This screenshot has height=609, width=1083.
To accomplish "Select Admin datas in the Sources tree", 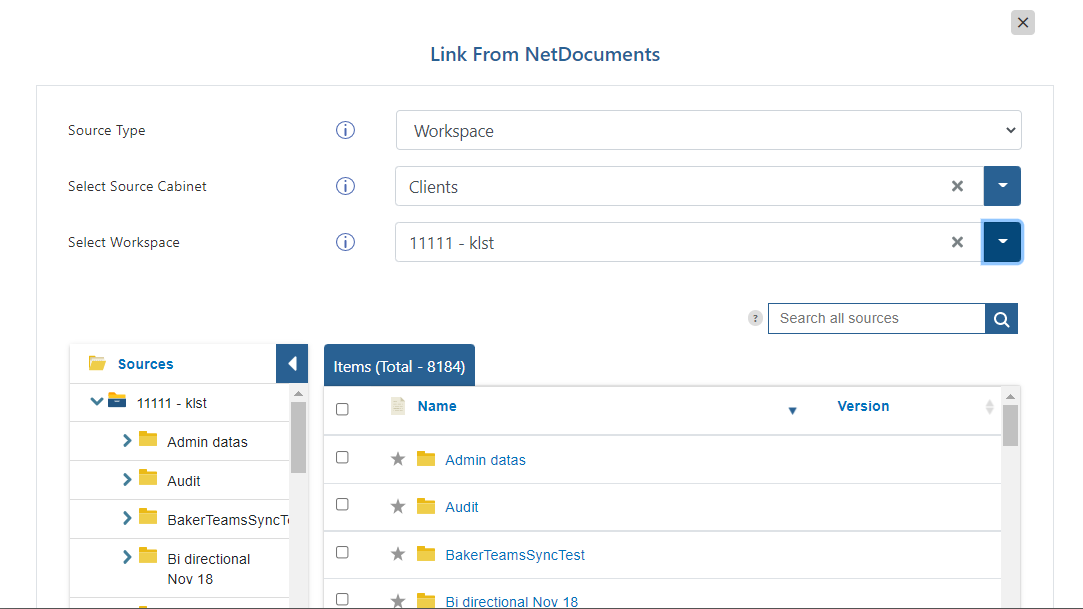I will click(x=207, y=442).
